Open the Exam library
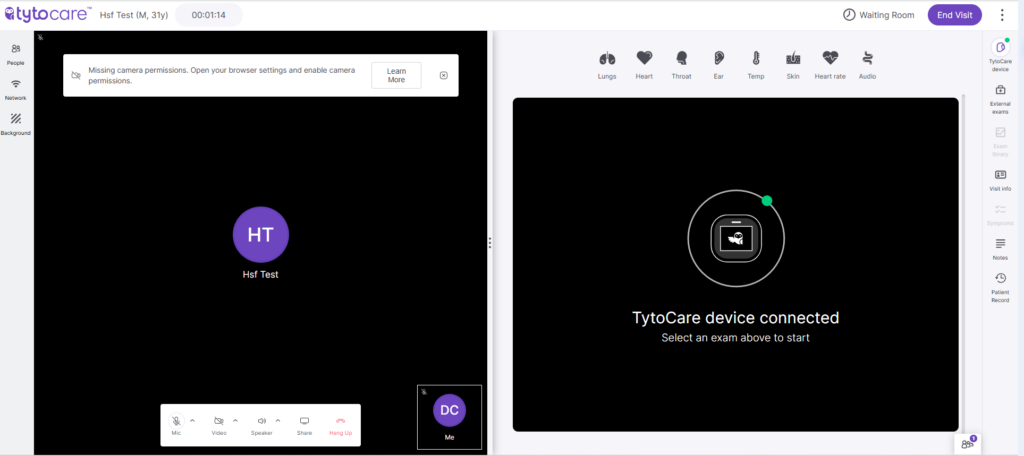Image resolution: width=1024 pixels, height=456 pixels. click(1000, 142)
